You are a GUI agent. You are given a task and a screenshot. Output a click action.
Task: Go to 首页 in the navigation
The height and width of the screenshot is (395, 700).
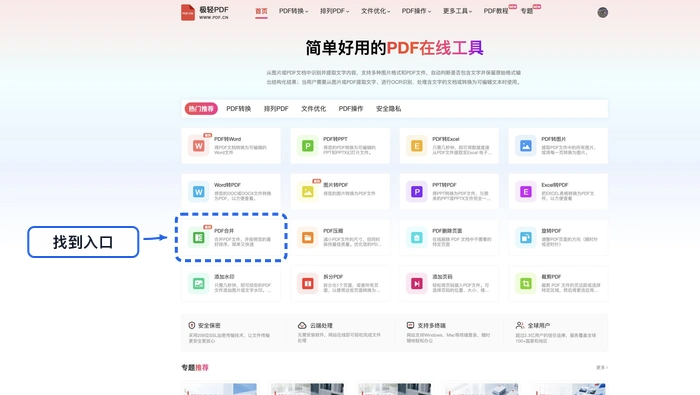261,11
